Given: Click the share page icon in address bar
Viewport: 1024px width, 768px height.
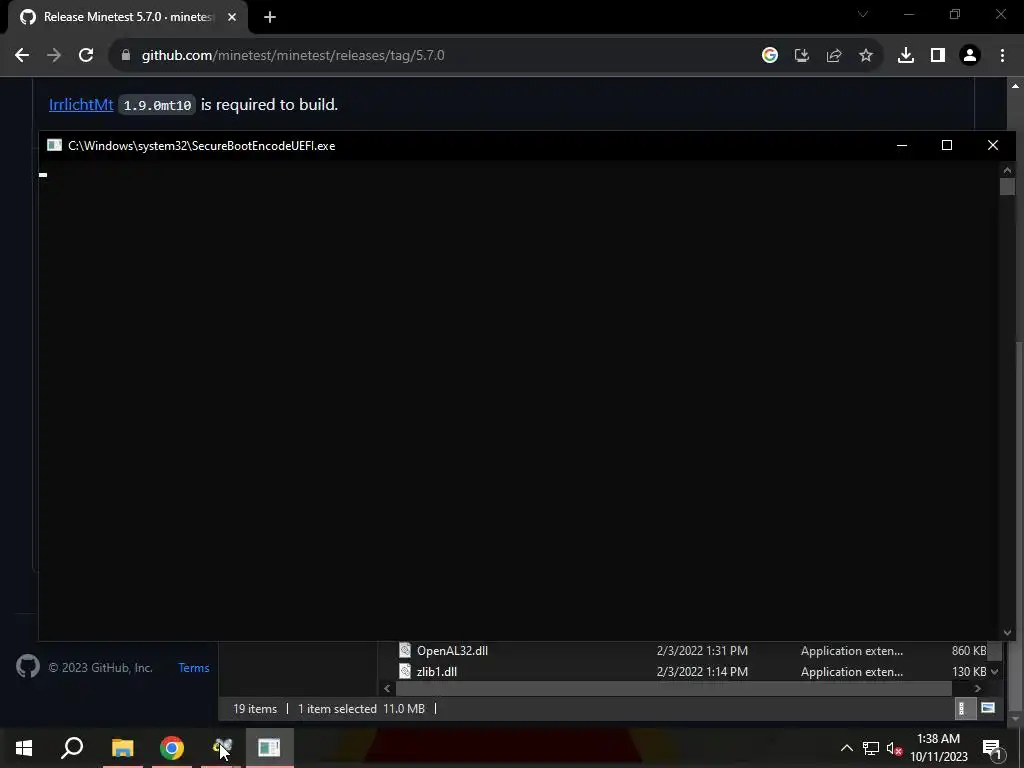Looking at the screenshot, I should (x=834, y=56).
